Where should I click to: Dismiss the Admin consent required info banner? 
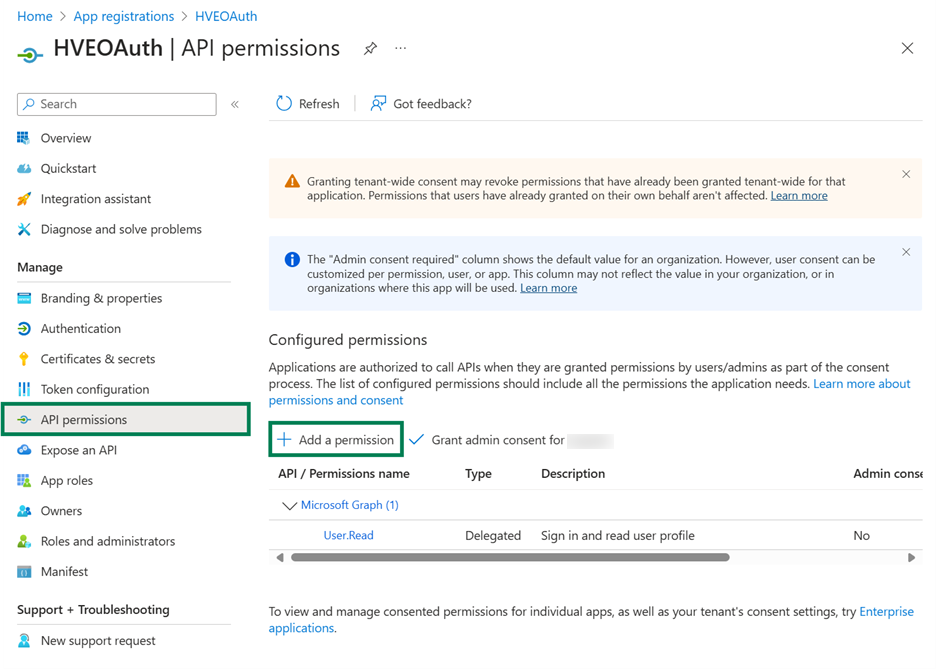click(906, 252)
